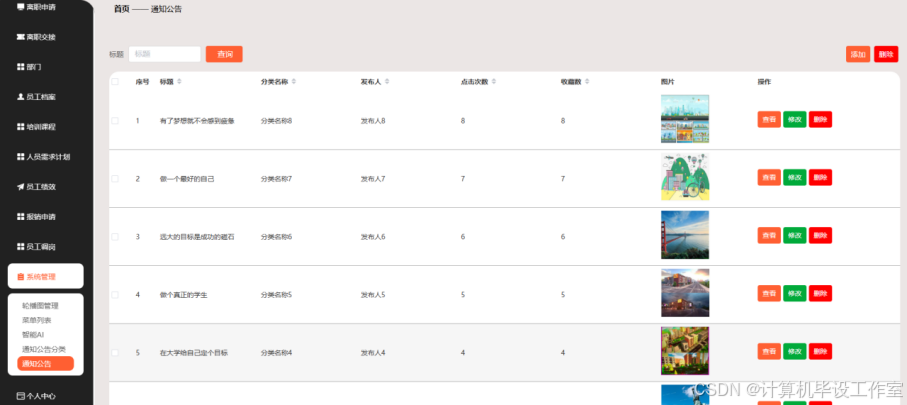Screen dimensions: 907x405
Task: Tick checkbox for 在大学给自己定个目标
Action: click(115, 352)
